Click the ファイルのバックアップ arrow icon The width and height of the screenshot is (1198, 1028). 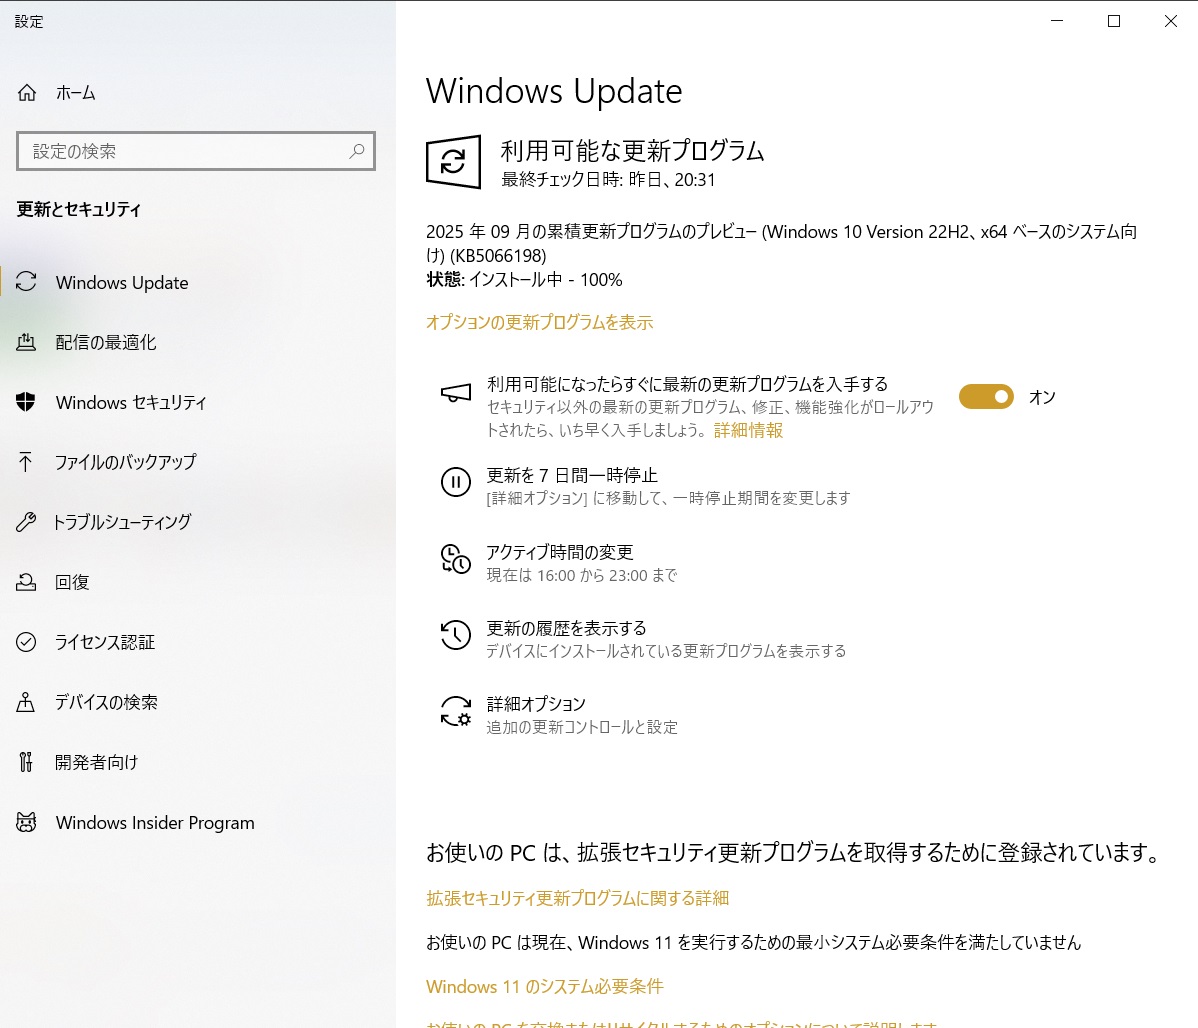25,462
